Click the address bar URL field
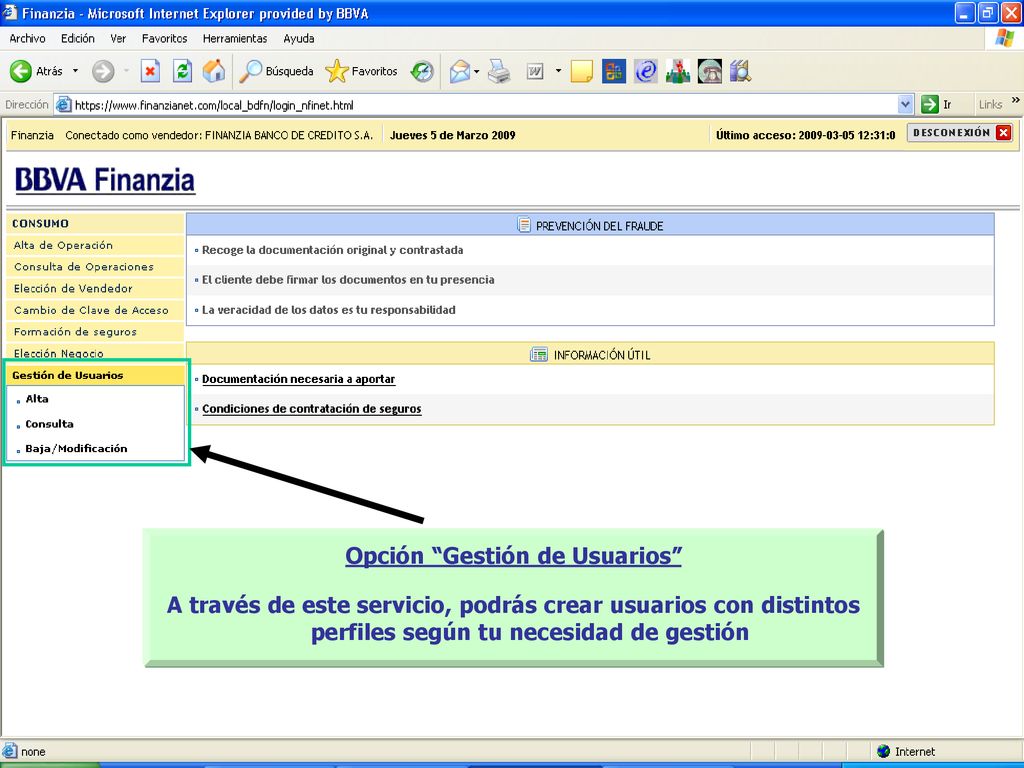 point(483,104)
